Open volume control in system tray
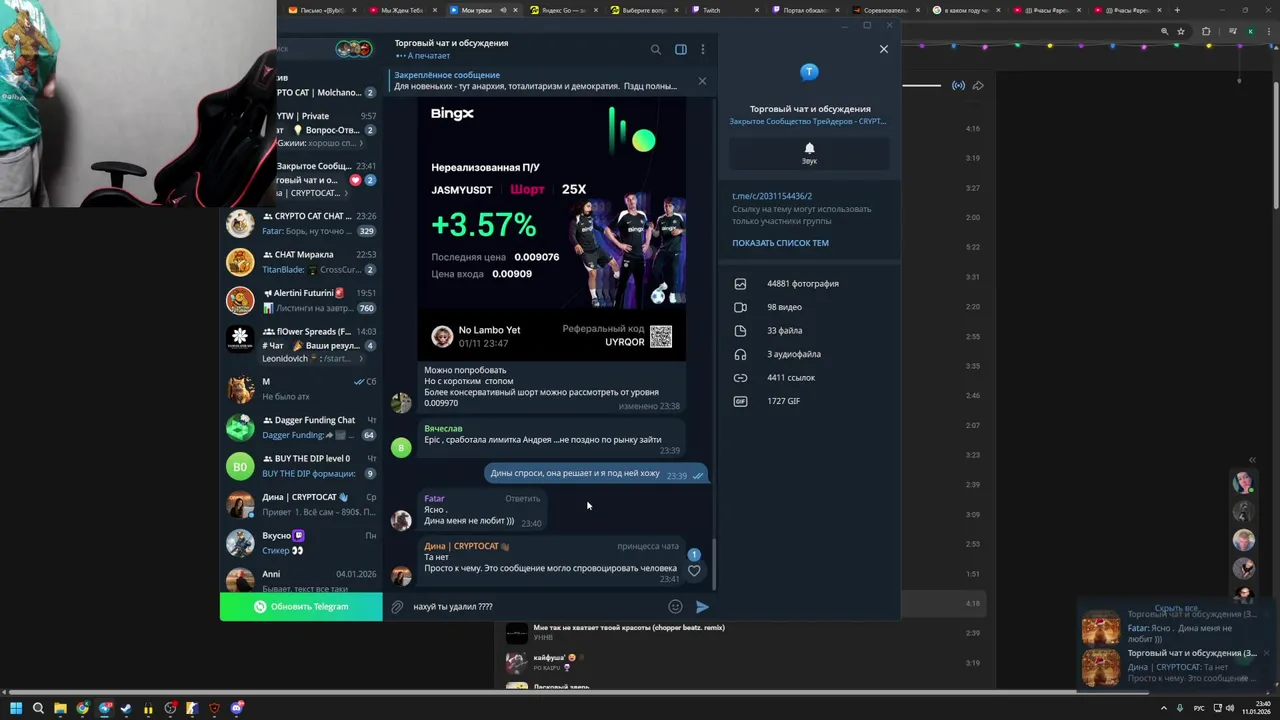Screen dimensions: 1280x720 (1229, 709)
